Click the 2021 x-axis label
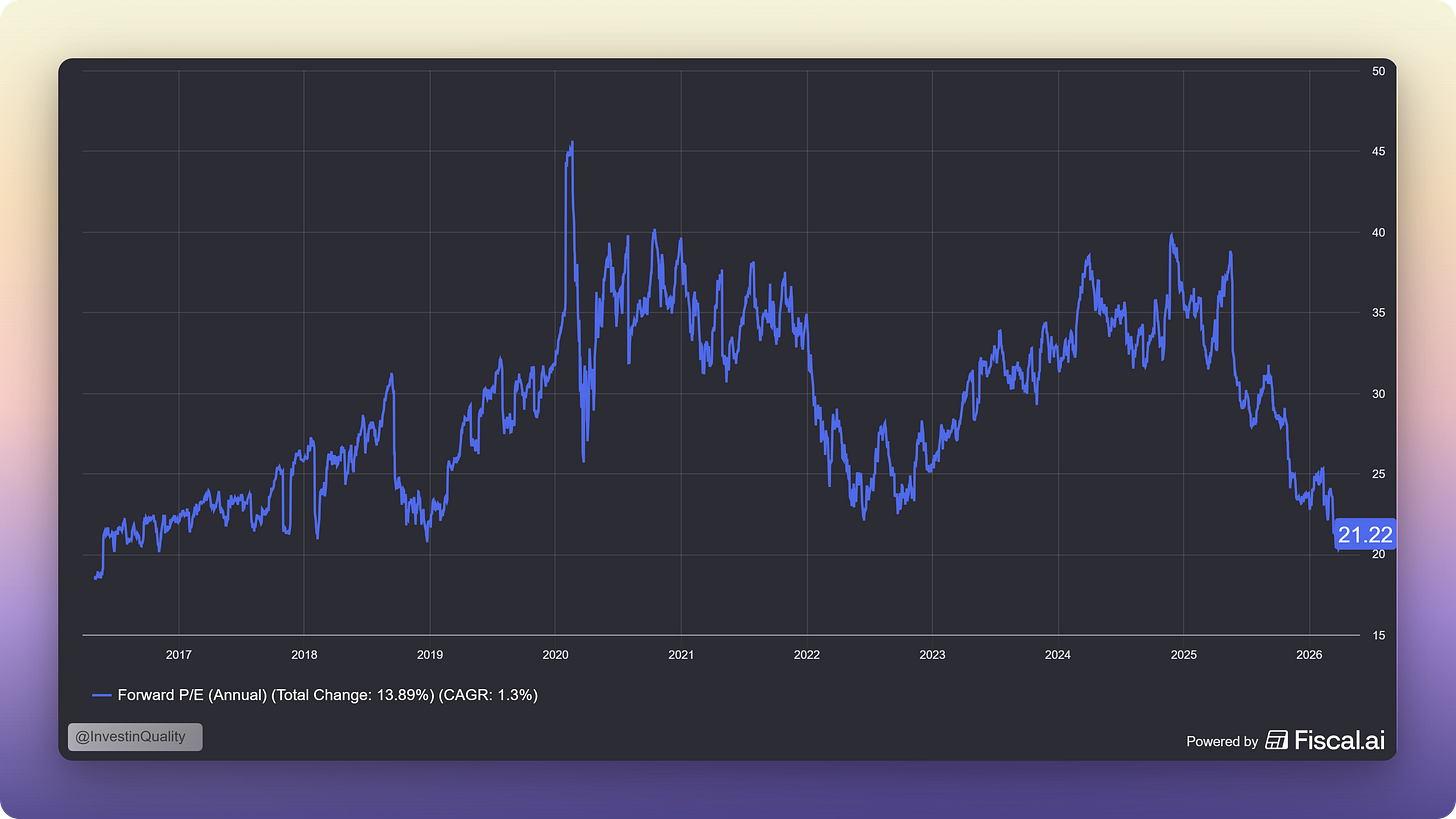1456x819 pixels. 681,655
